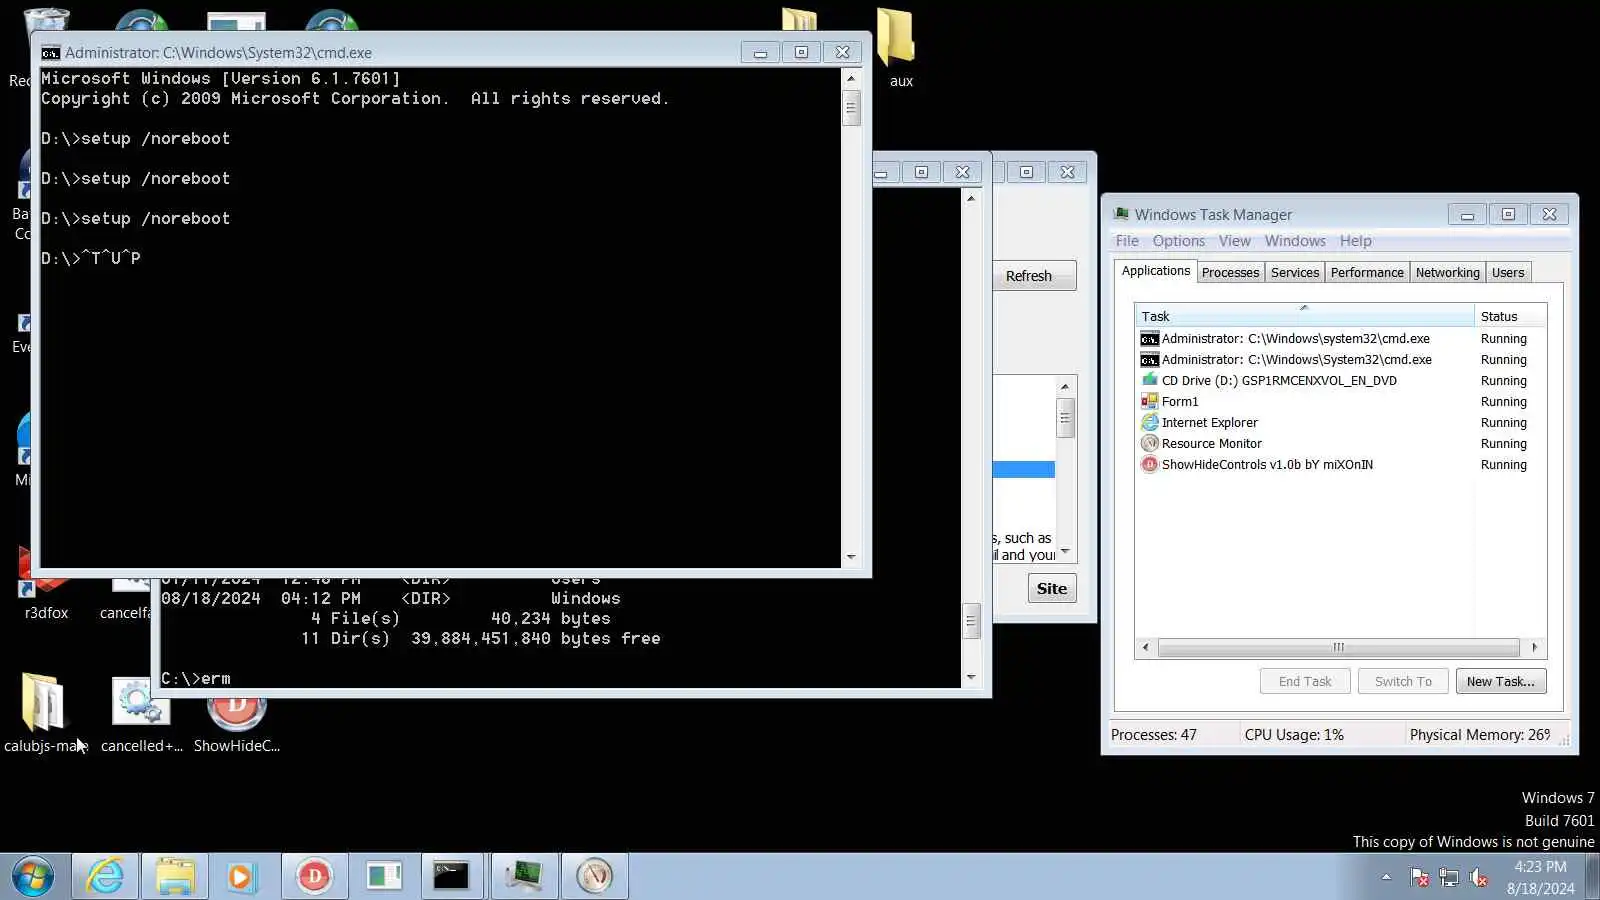The width and height of the screenshot is (1600, 900).
Task: Select the Applications tab
Action: pos(1156,271)
